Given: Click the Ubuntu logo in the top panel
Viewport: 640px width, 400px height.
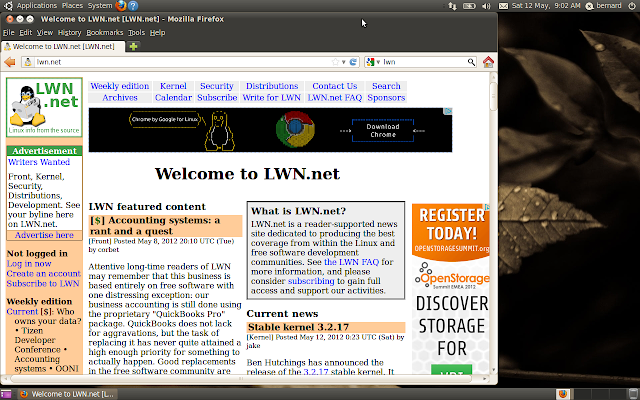Looking at the screenshot, I should tap(8, 6).
